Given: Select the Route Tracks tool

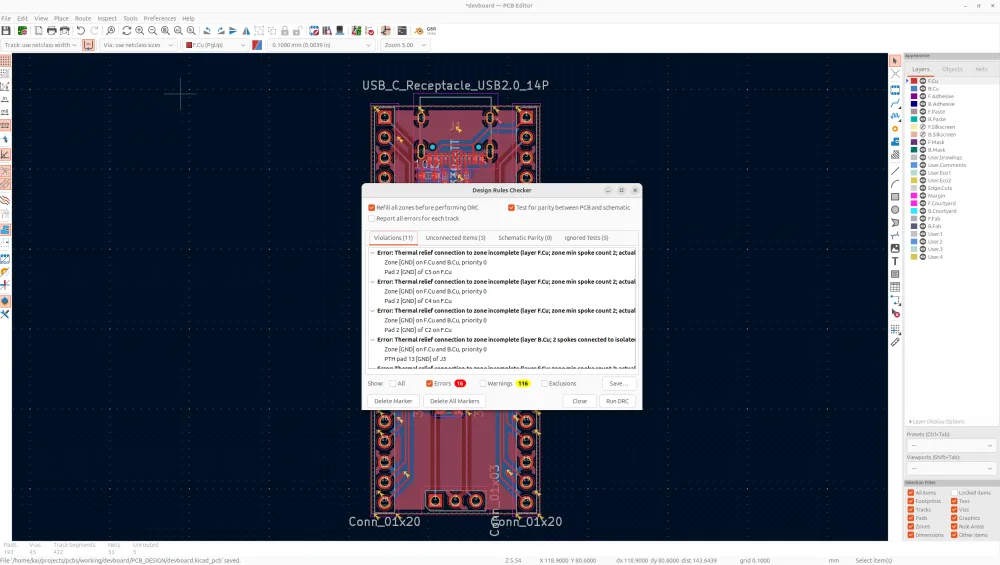Looking at the screenshot, I should (x=895, y=102).
